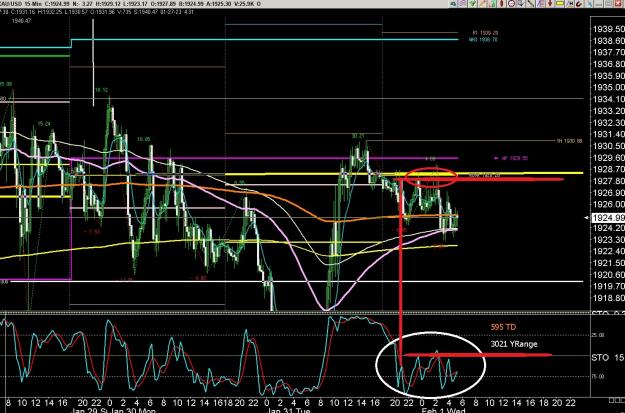The image size is (625, 413).
Task: Click the green swirl refresh toolbar icon
Action: click(x=454, y=4)
